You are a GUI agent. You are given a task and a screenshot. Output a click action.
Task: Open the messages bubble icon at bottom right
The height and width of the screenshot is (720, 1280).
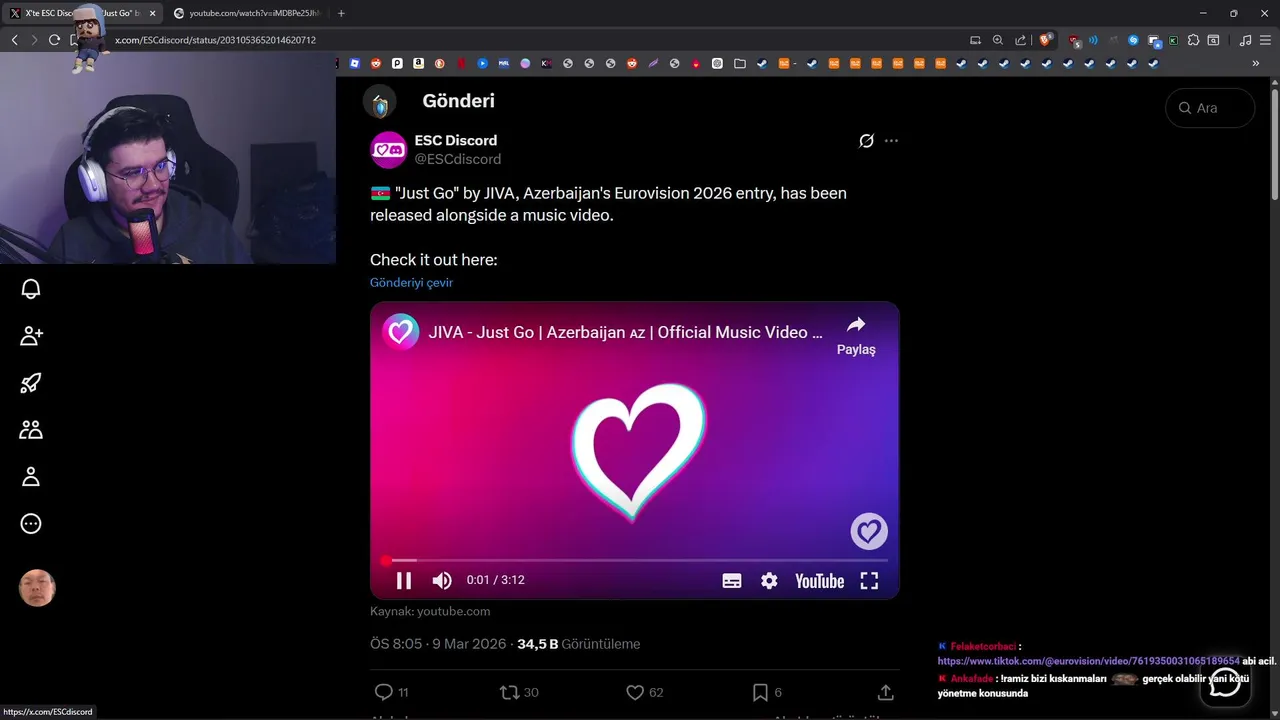(x=1225, y=683)
